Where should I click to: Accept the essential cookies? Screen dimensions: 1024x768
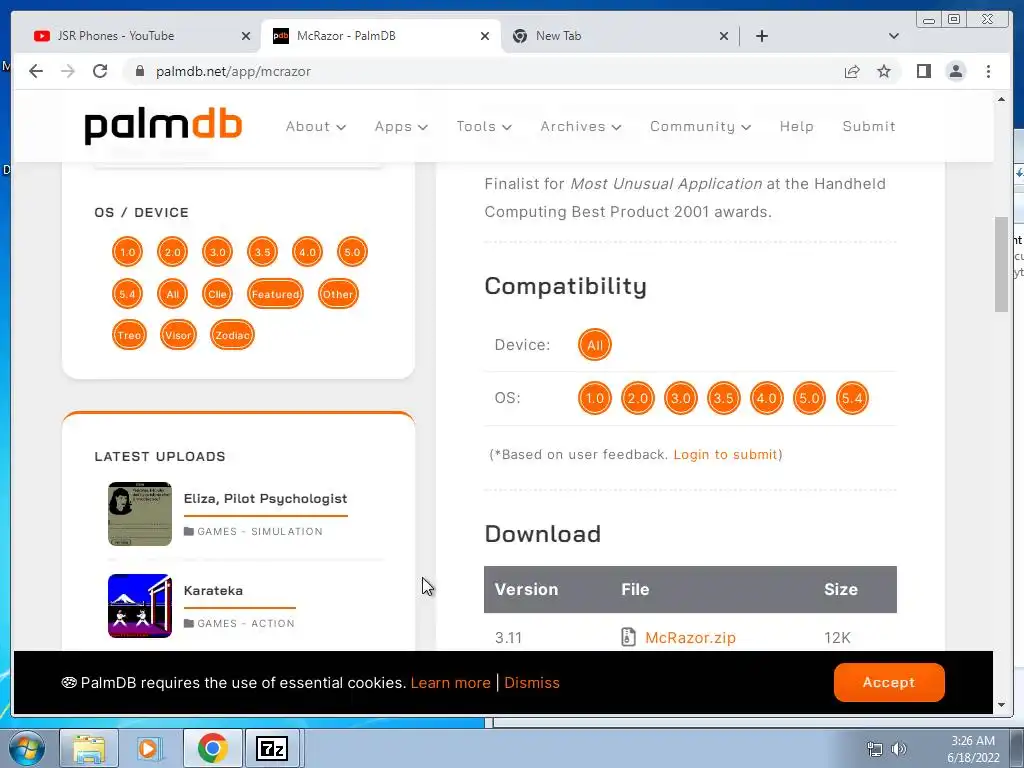(889, 682)
